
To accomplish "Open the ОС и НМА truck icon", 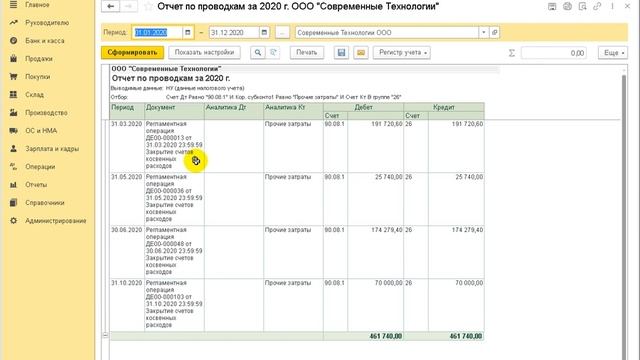I will pyautogui.click(x=13, y=131).
